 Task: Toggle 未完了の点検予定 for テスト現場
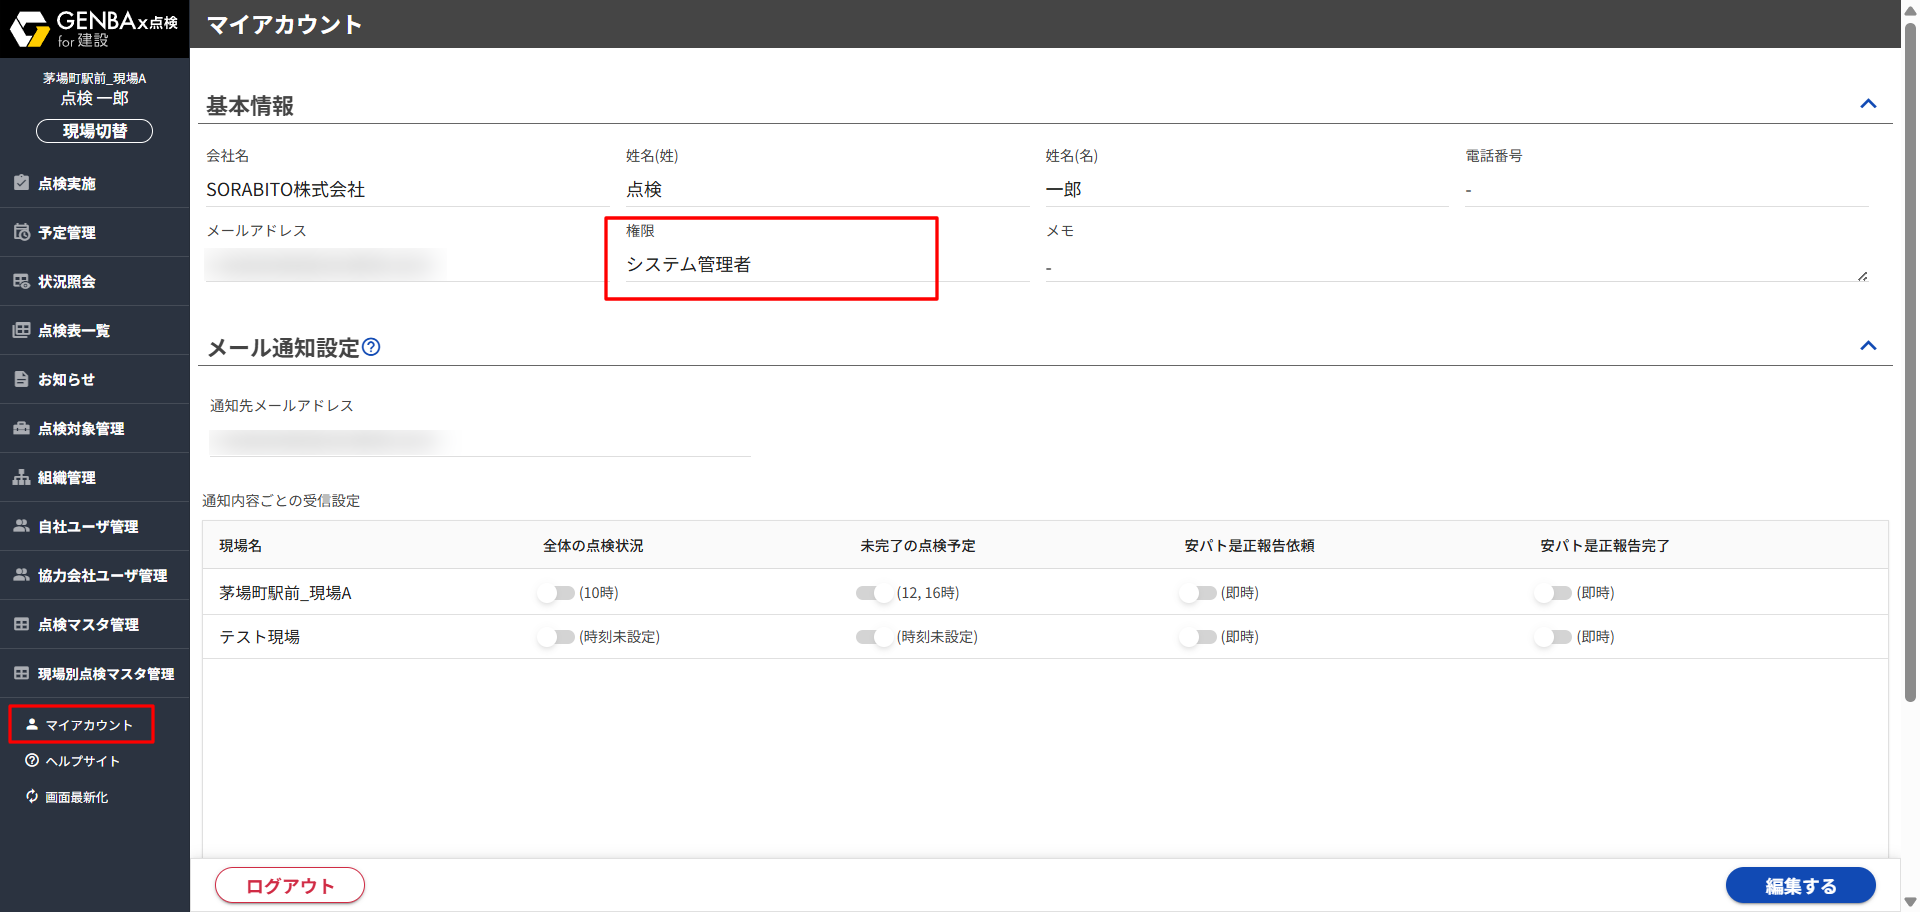[874, 637]
